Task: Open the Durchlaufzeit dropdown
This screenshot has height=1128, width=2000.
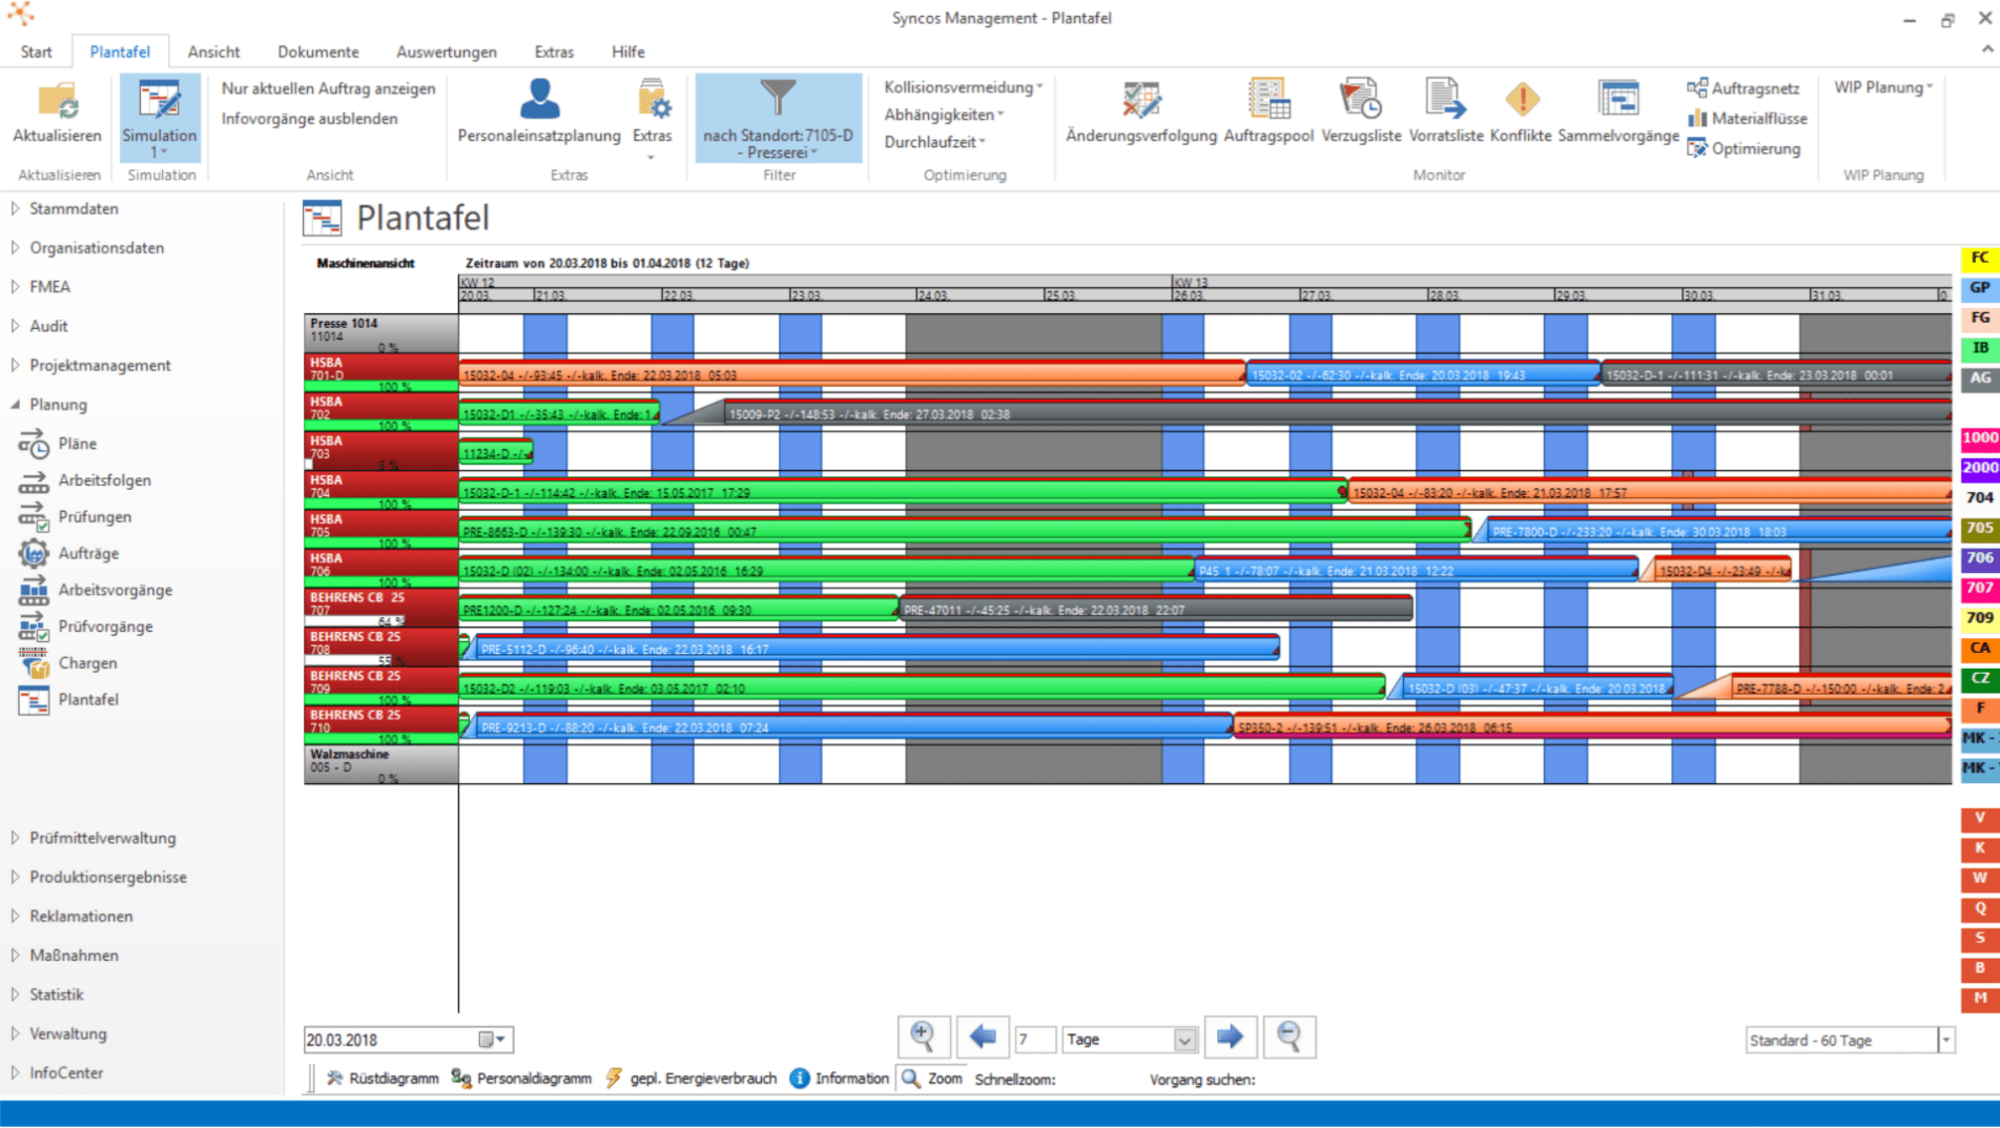Action: (x=934, y=142)
